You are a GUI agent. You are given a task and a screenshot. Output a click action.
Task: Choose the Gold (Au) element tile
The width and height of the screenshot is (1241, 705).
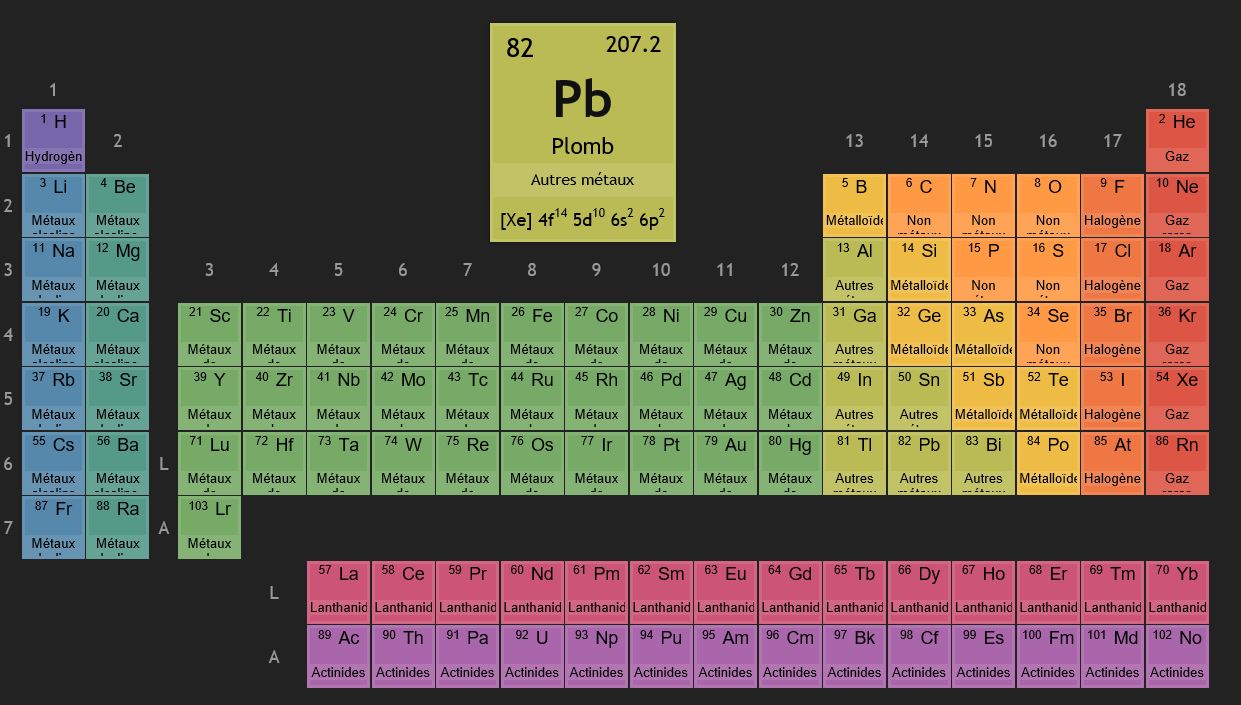coord(725,463)
